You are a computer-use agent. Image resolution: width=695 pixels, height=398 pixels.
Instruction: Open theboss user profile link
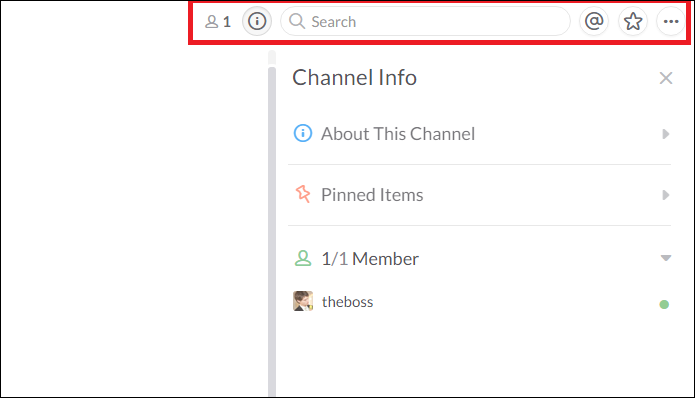(348, 302)
